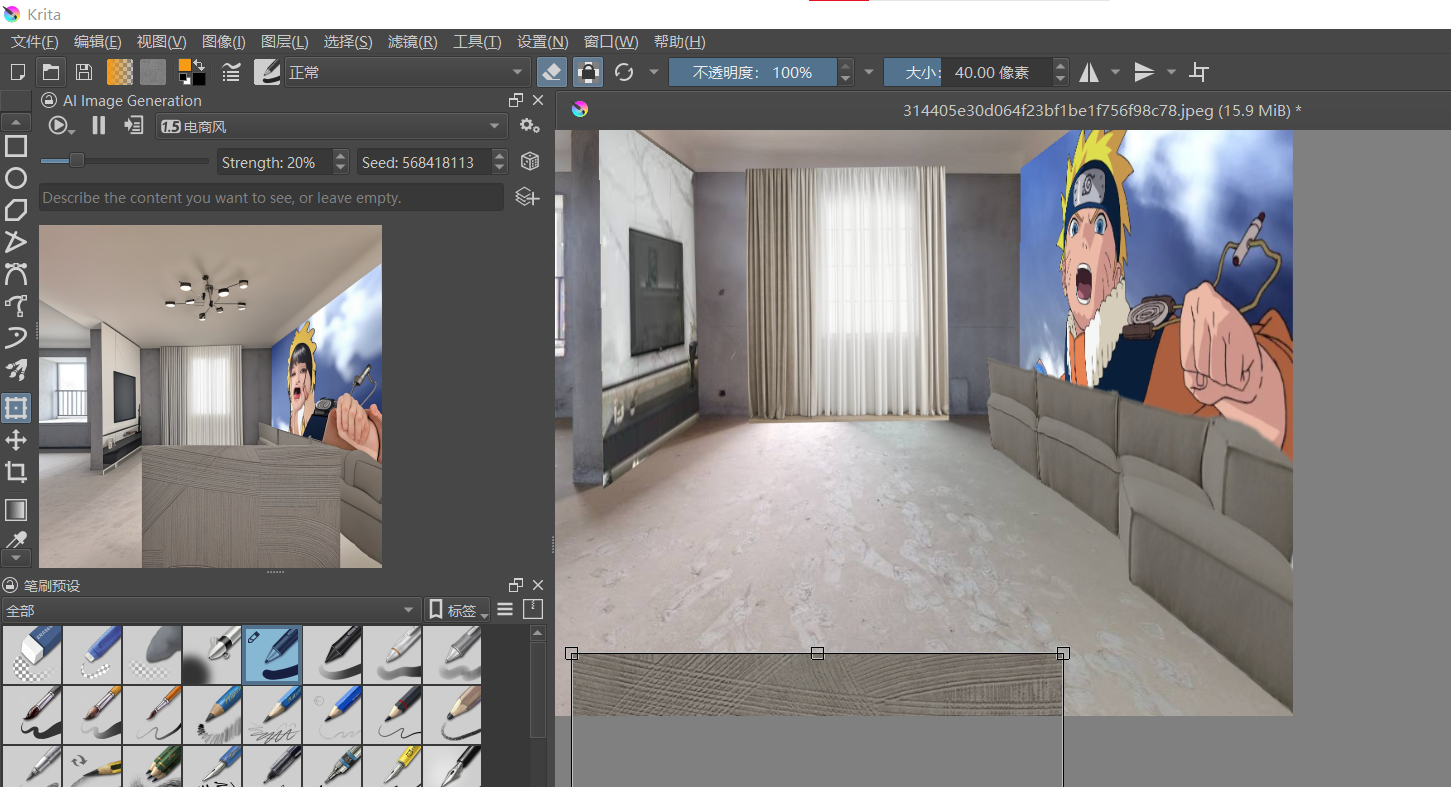The width and height of the screenshot is (1451, 787).
Task: Toggle preserve alpha lock button
Action: point(589,72)
